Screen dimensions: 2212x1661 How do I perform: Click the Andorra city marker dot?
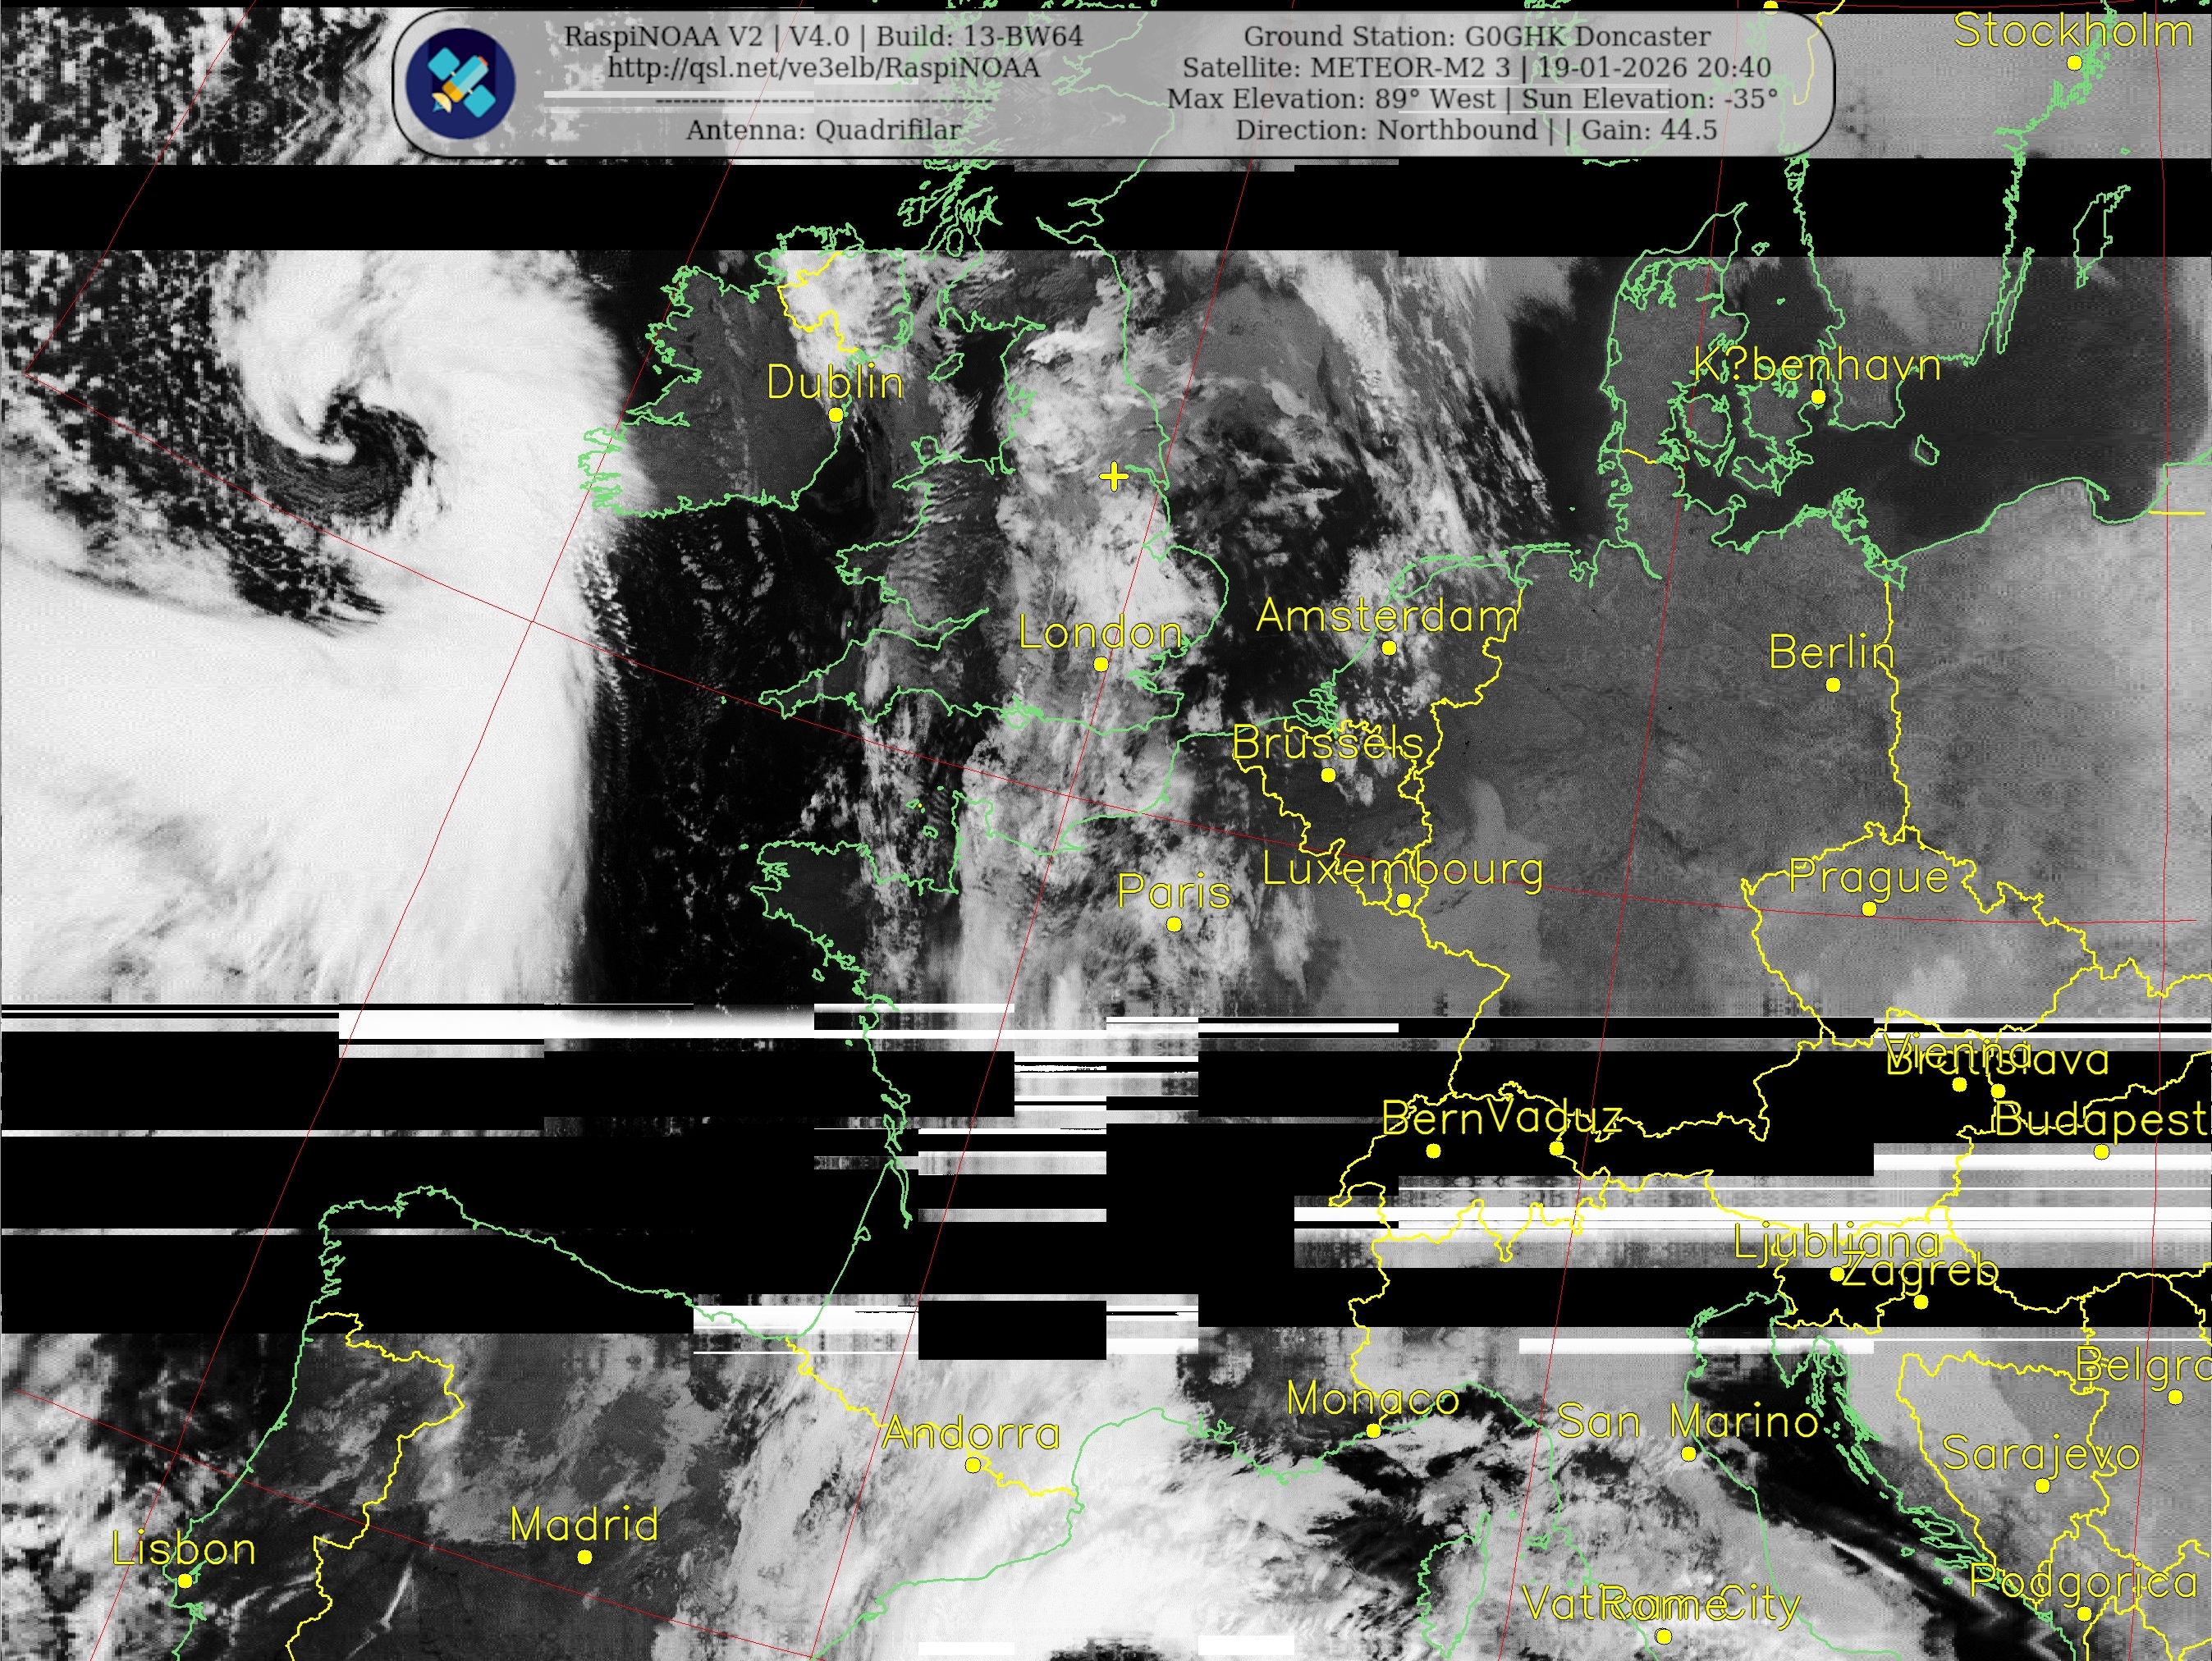pos(972,1465)
